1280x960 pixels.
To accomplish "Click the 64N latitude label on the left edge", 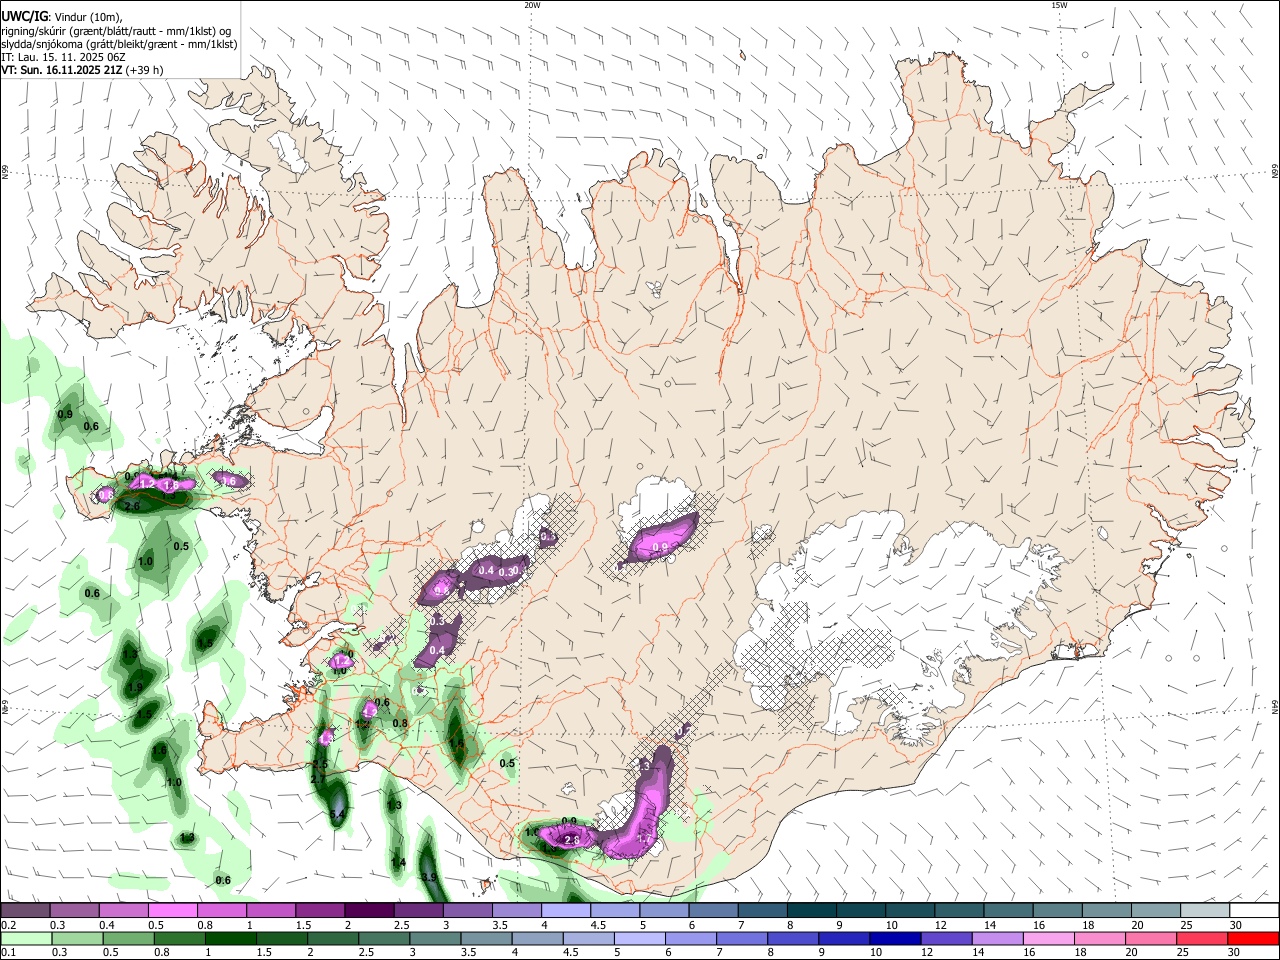I will [5, 707].
